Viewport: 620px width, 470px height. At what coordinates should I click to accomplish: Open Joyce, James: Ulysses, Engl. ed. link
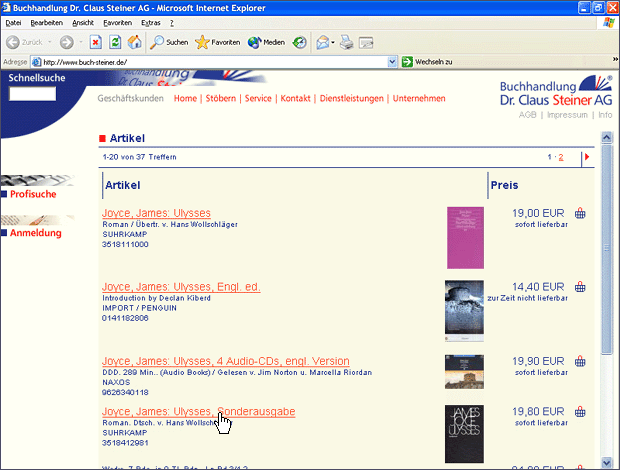(x=181, y=287)
